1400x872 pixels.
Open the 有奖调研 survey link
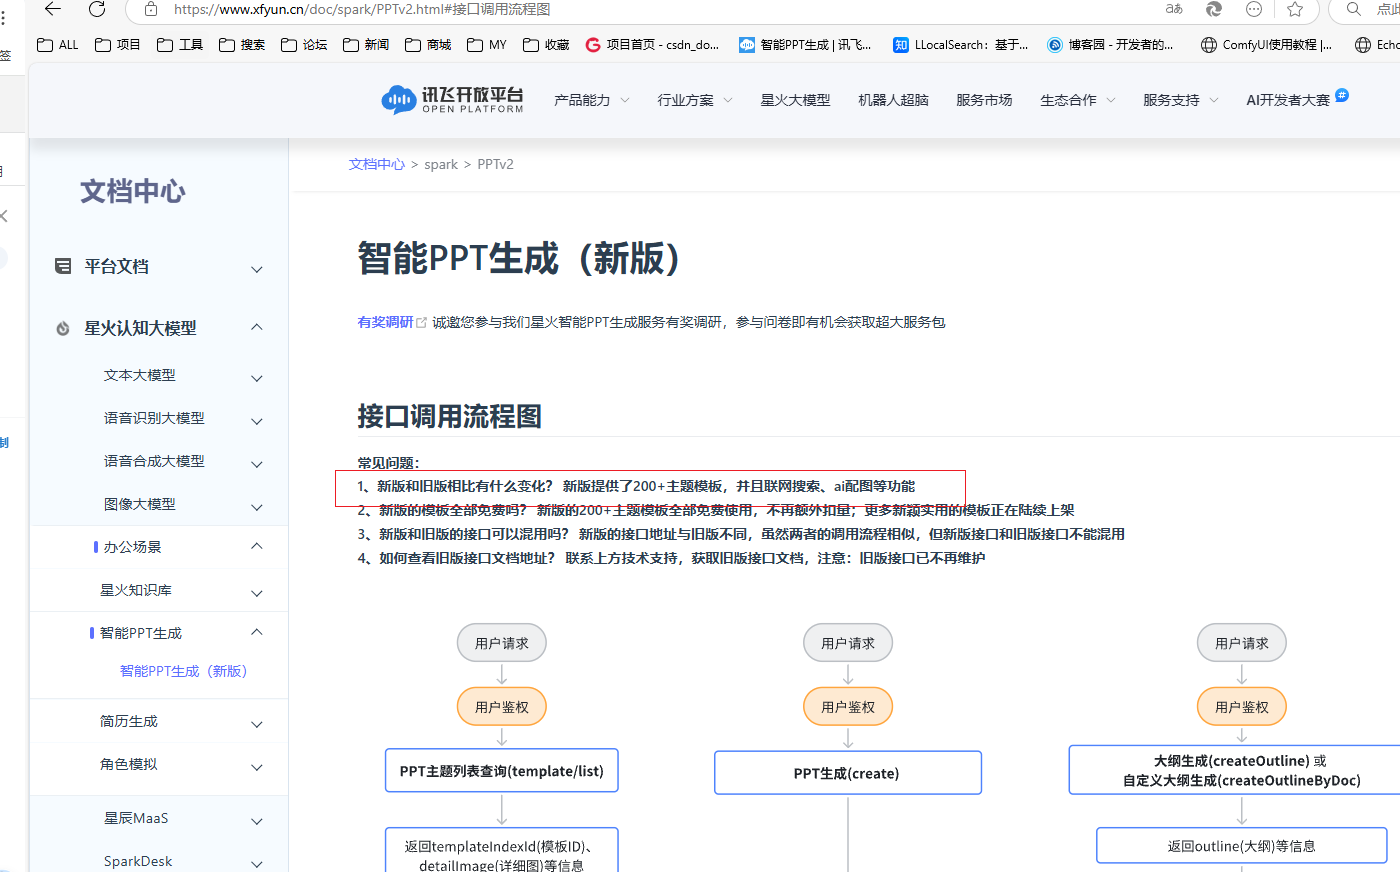[x=385, y=322]
